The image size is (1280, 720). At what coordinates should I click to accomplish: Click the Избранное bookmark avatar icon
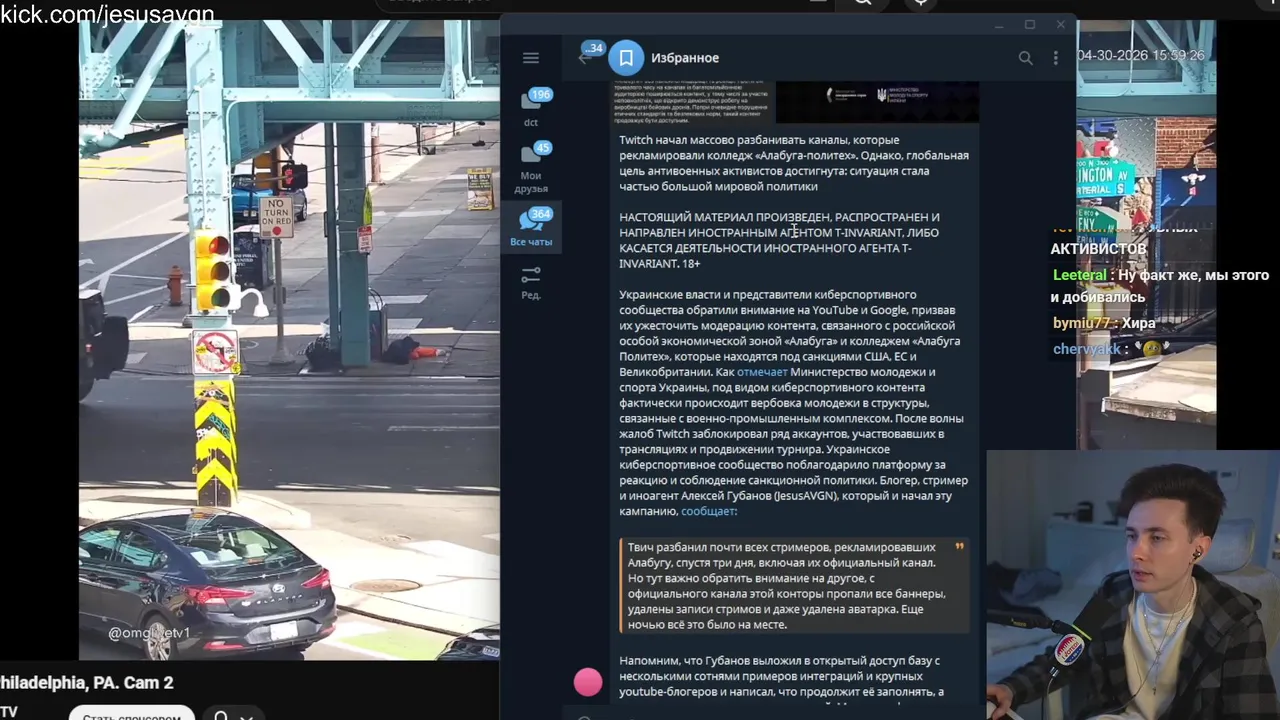point(626,58)
